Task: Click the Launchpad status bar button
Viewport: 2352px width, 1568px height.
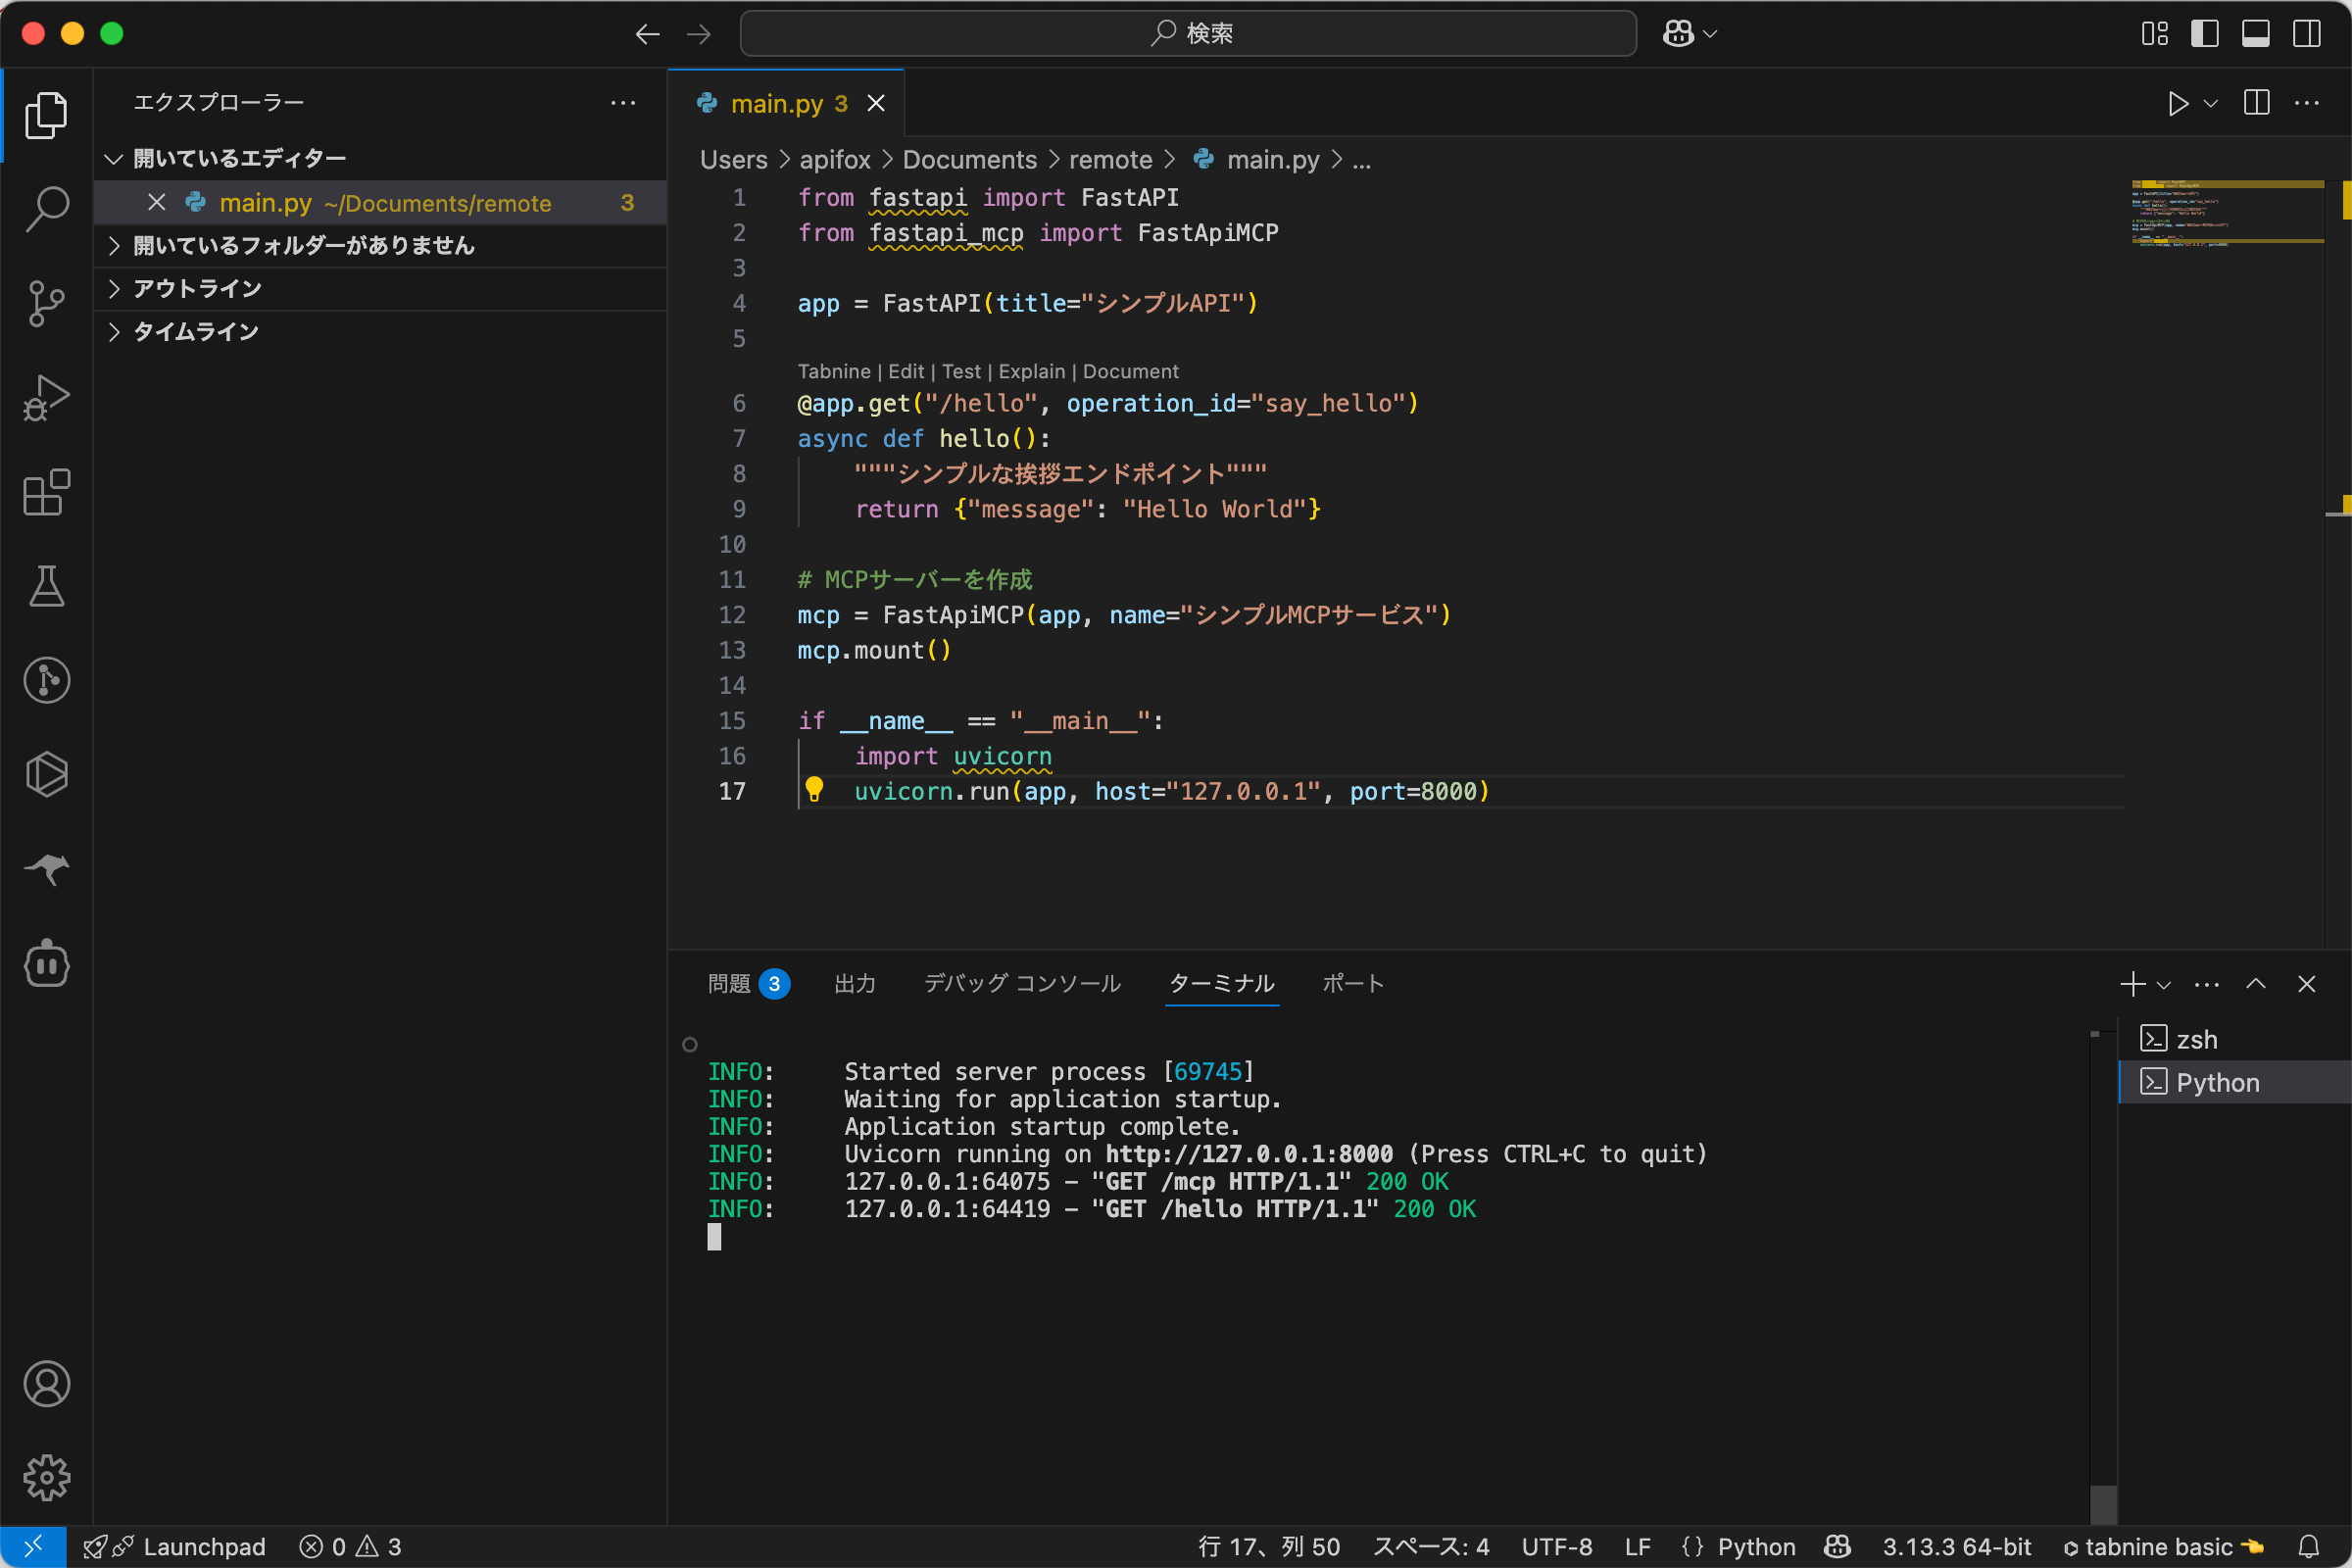Action: pos(204,1547)
